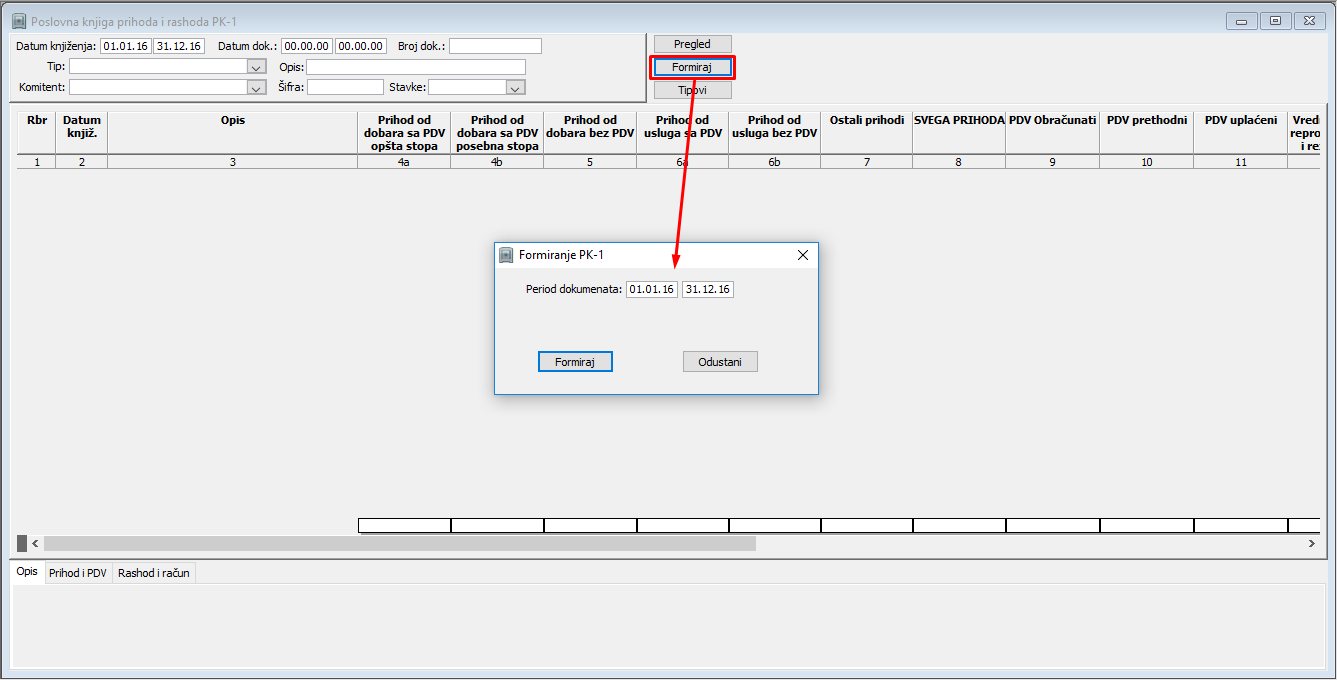
Task: Click the Formiranje PK-1 dialog title icon
Action: tap(506, 255)
